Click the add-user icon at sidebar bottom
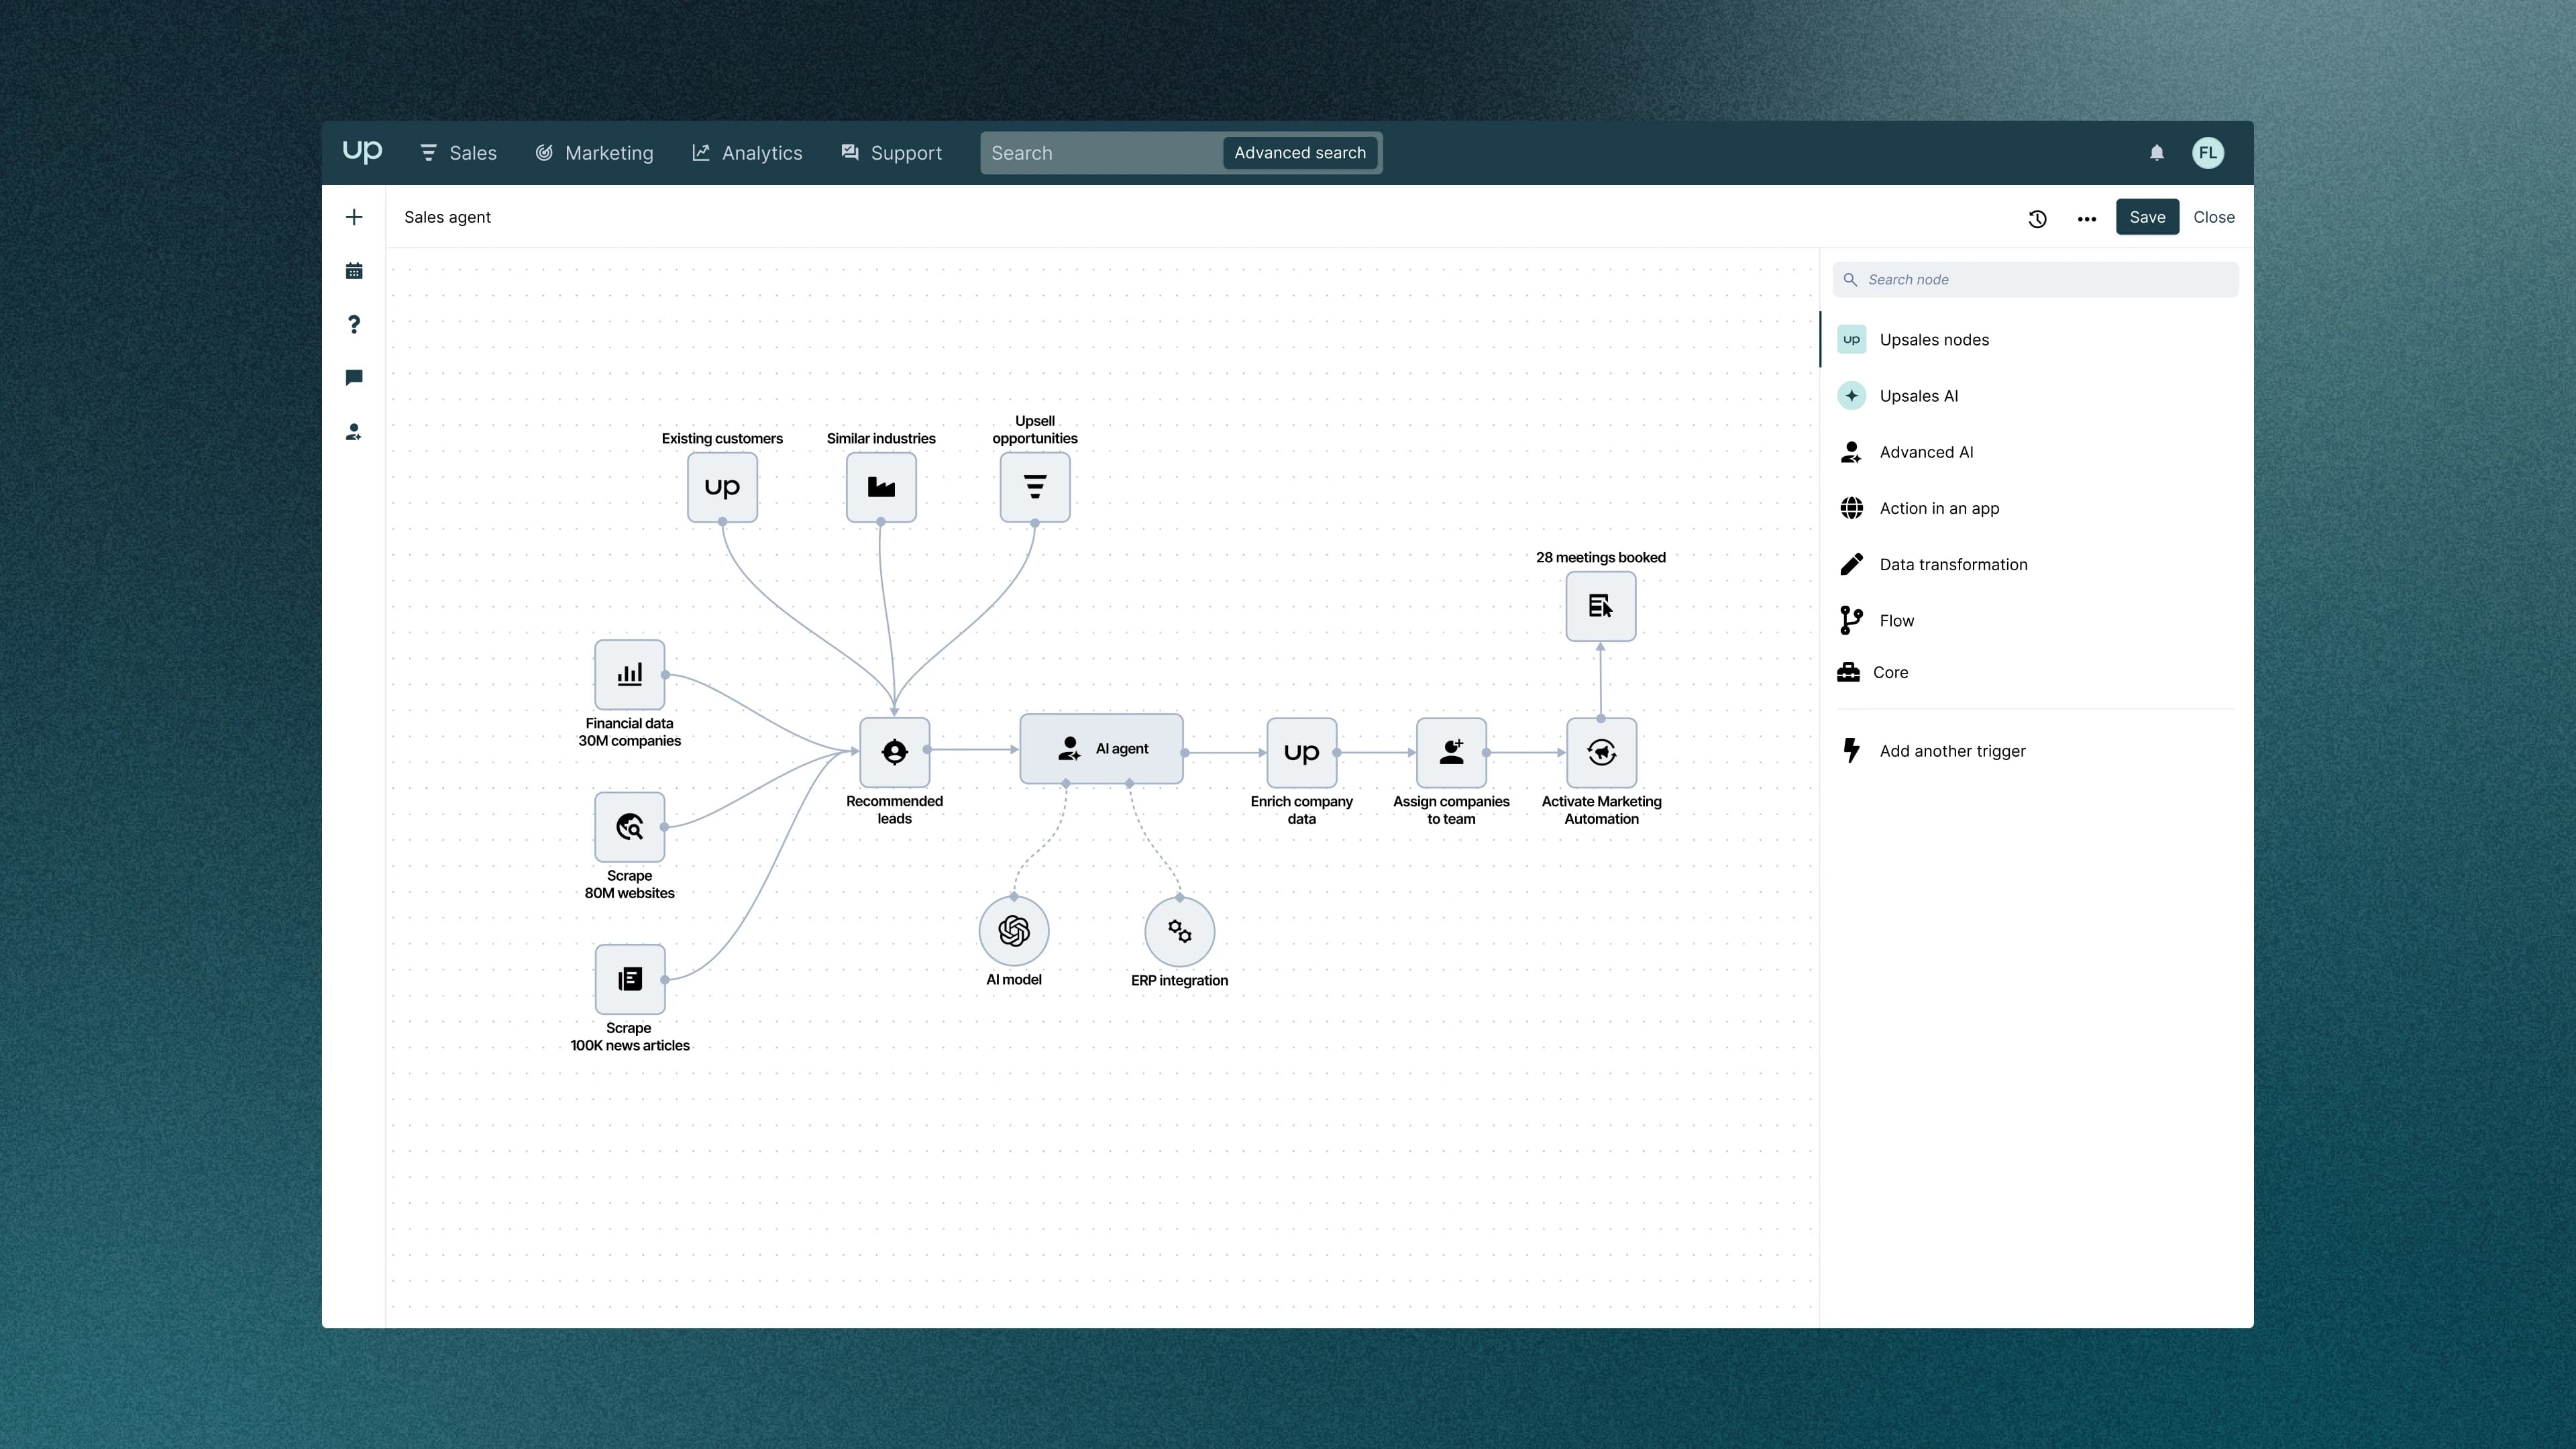Screen dimensions: 2576x1449 tap(354, 431)
